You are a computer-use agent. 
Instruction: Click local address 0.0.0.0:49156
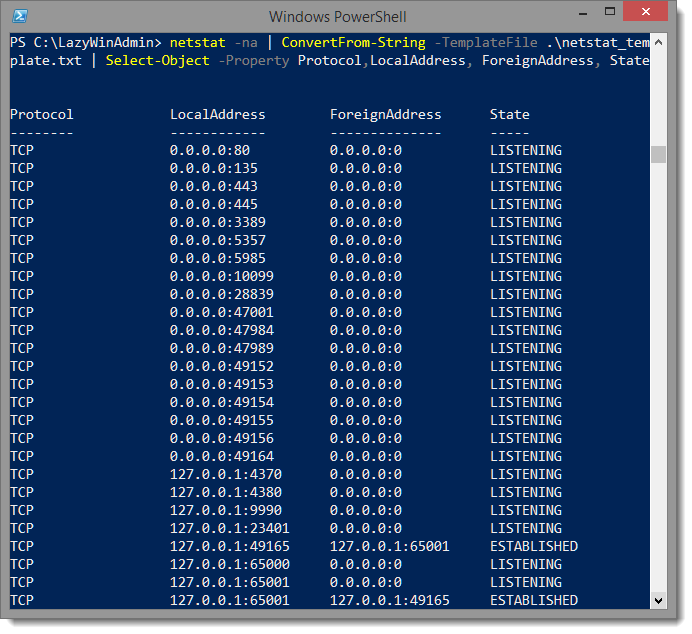tap(222, 439)
